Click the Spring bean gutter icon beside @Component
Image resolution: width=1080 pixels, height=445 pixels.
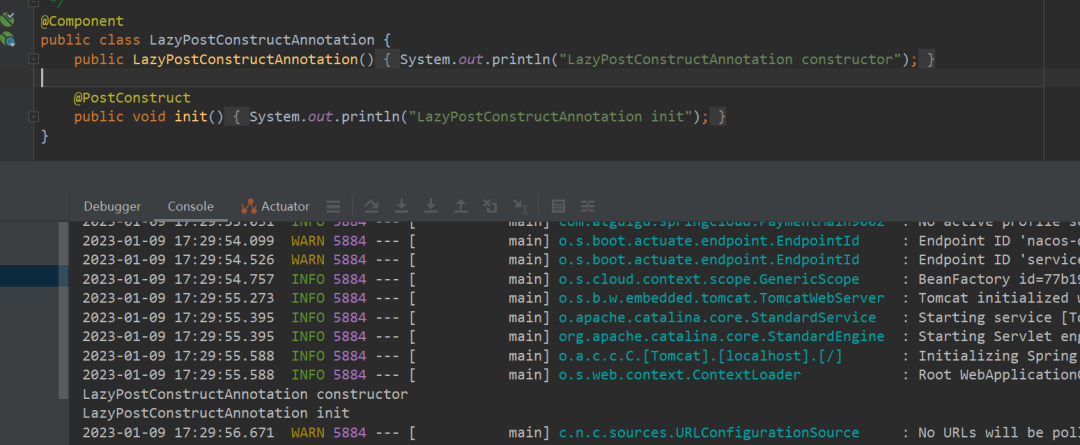tap(8, 21)
